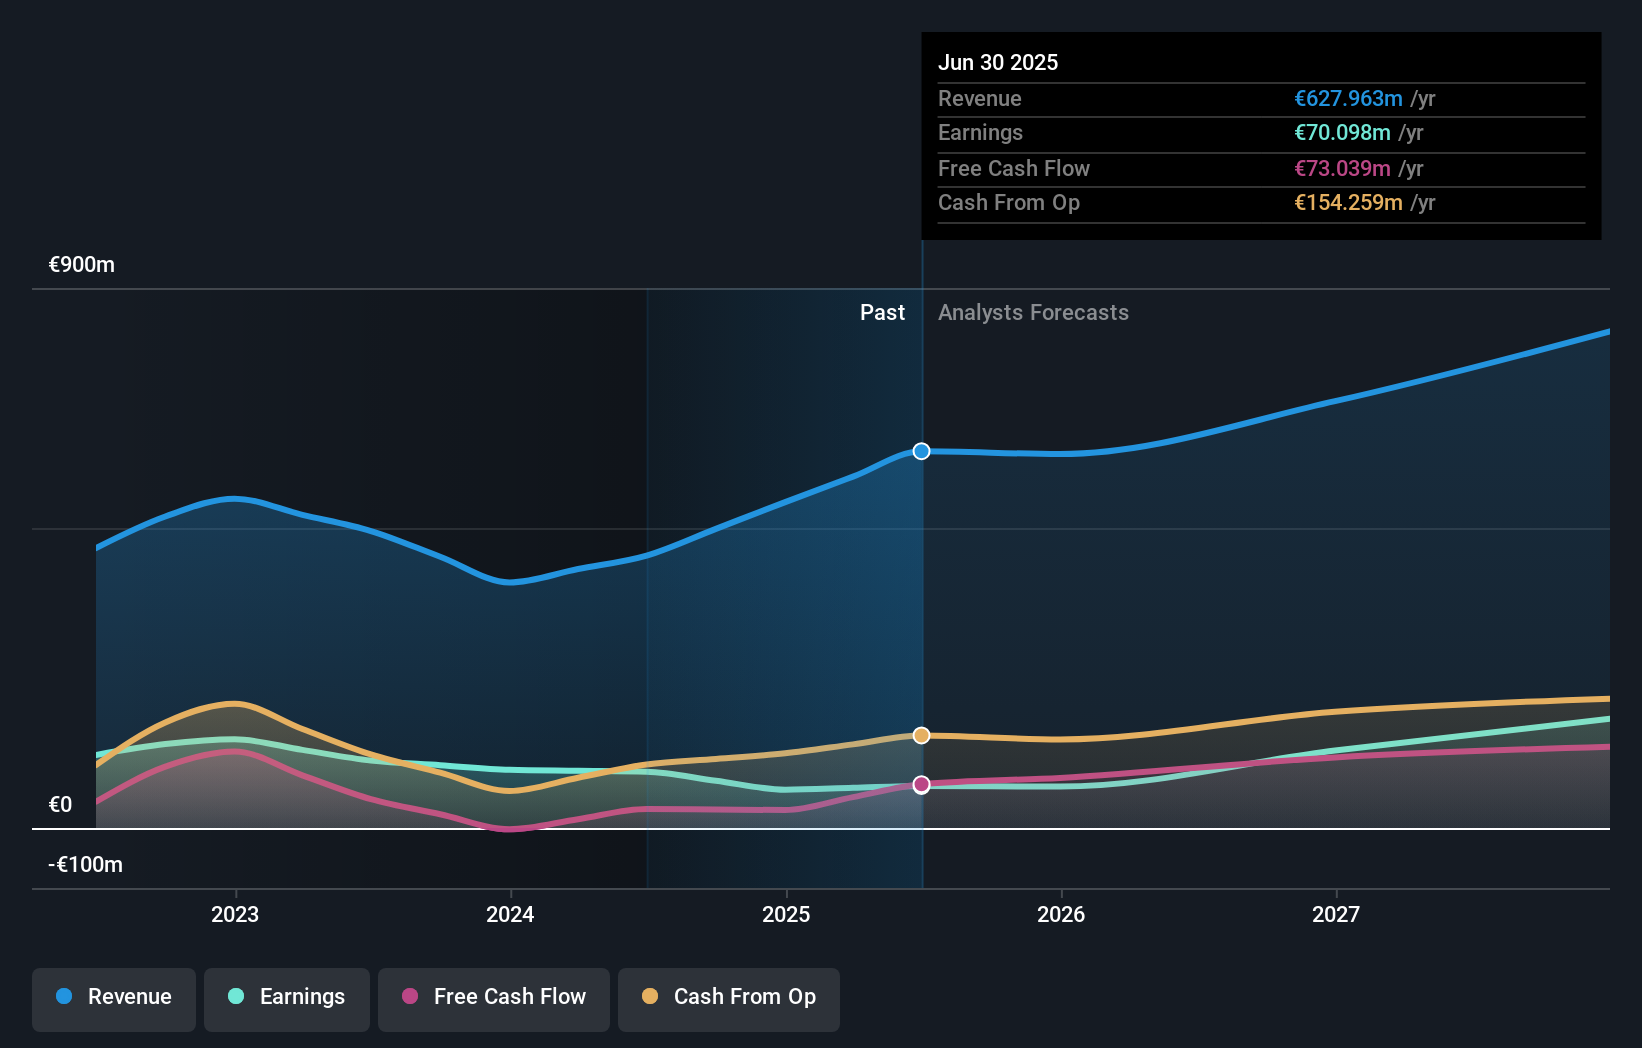
Task: Select the Earnings legend dot icon
Action: tap(236, 997)
